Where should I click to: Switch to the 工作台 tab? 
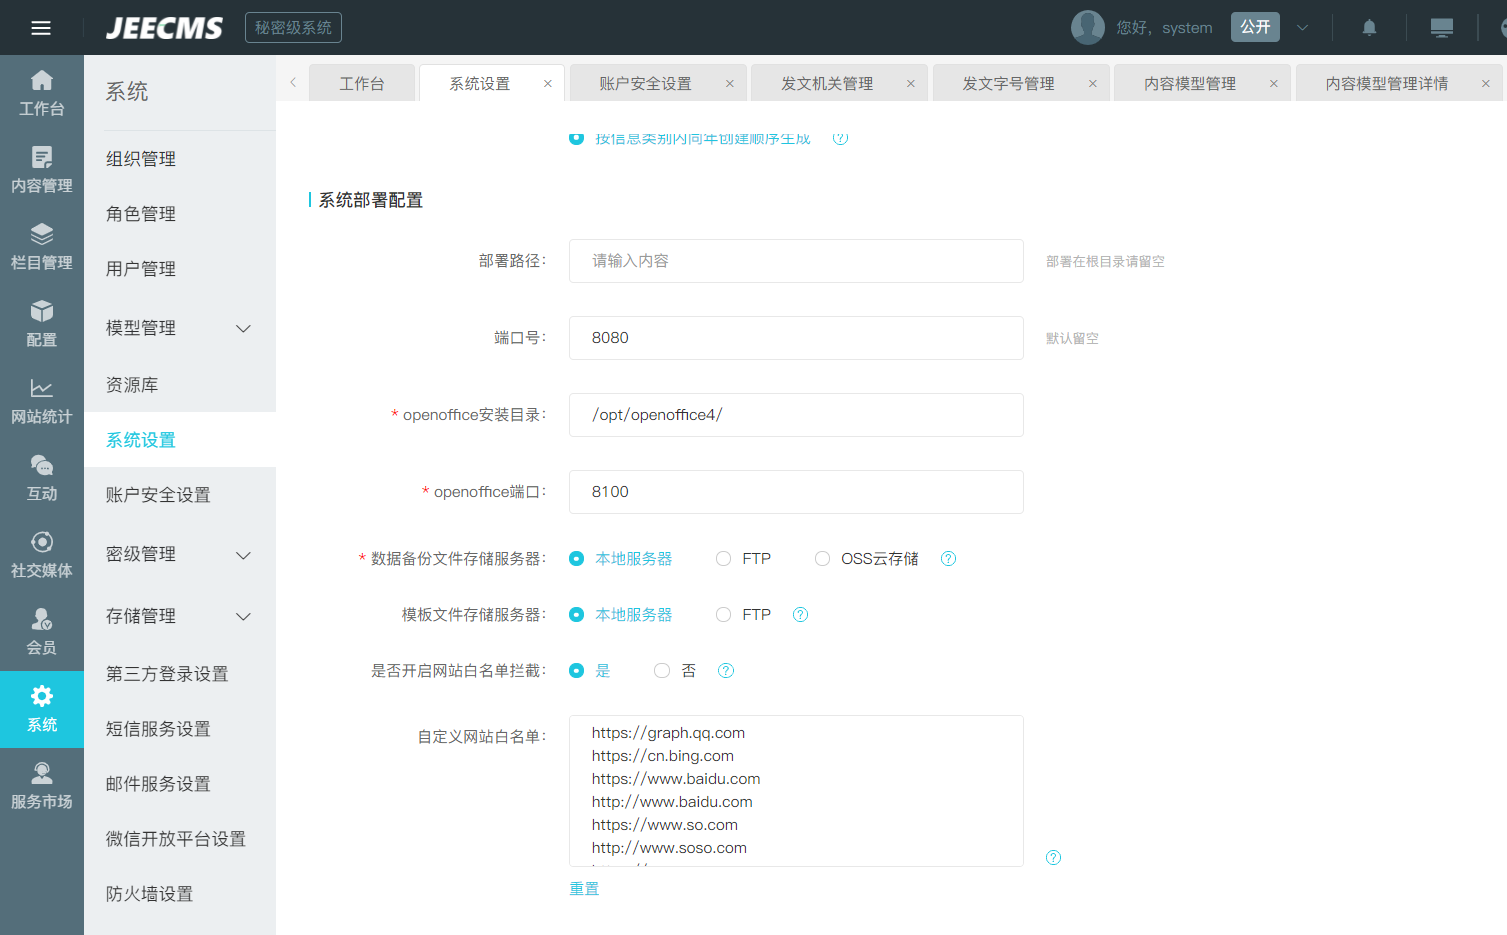pyautogui.click(x=362, y=84)
